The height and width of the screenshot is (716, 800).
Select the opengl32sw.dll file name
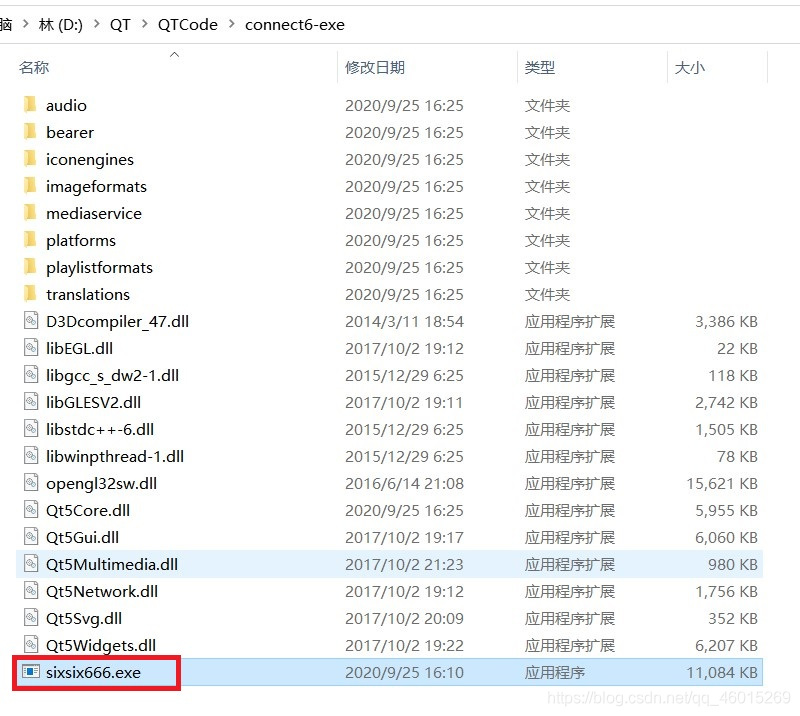point(102,484)
